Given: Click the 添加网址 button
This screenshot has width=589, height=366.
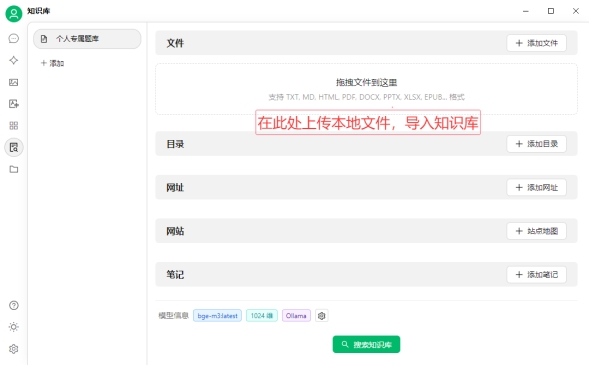Looking at the screenshot, I should pyautogui.click(x=536, y=188).
